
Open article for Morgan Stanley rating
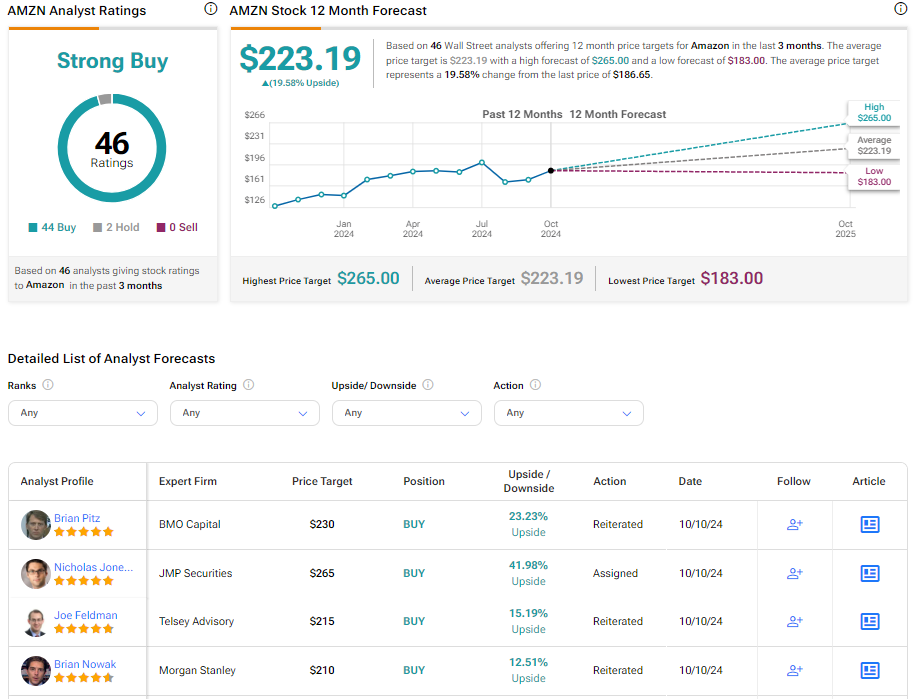pyautogui.click(x=870, y=670)
